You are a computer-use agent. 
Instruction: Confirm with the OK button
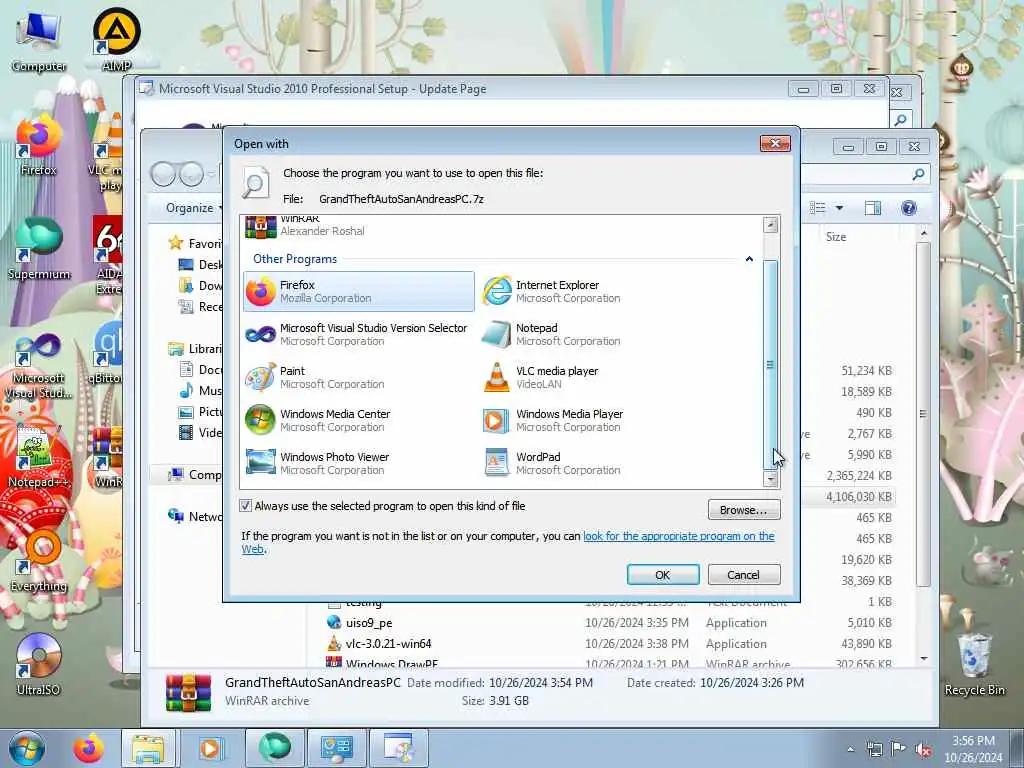tap(663, 575)
